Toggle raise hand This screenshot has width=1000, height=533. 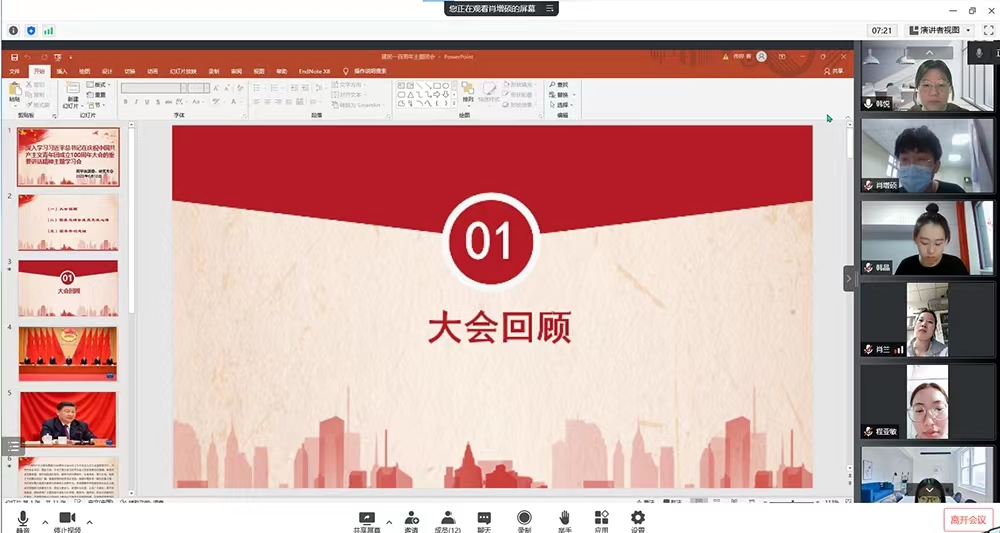pos(564,518)
